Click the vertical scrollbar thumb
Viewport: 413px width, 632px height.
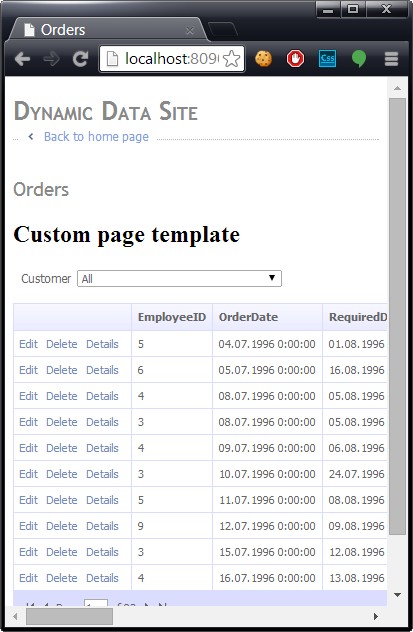coord(397,316)
